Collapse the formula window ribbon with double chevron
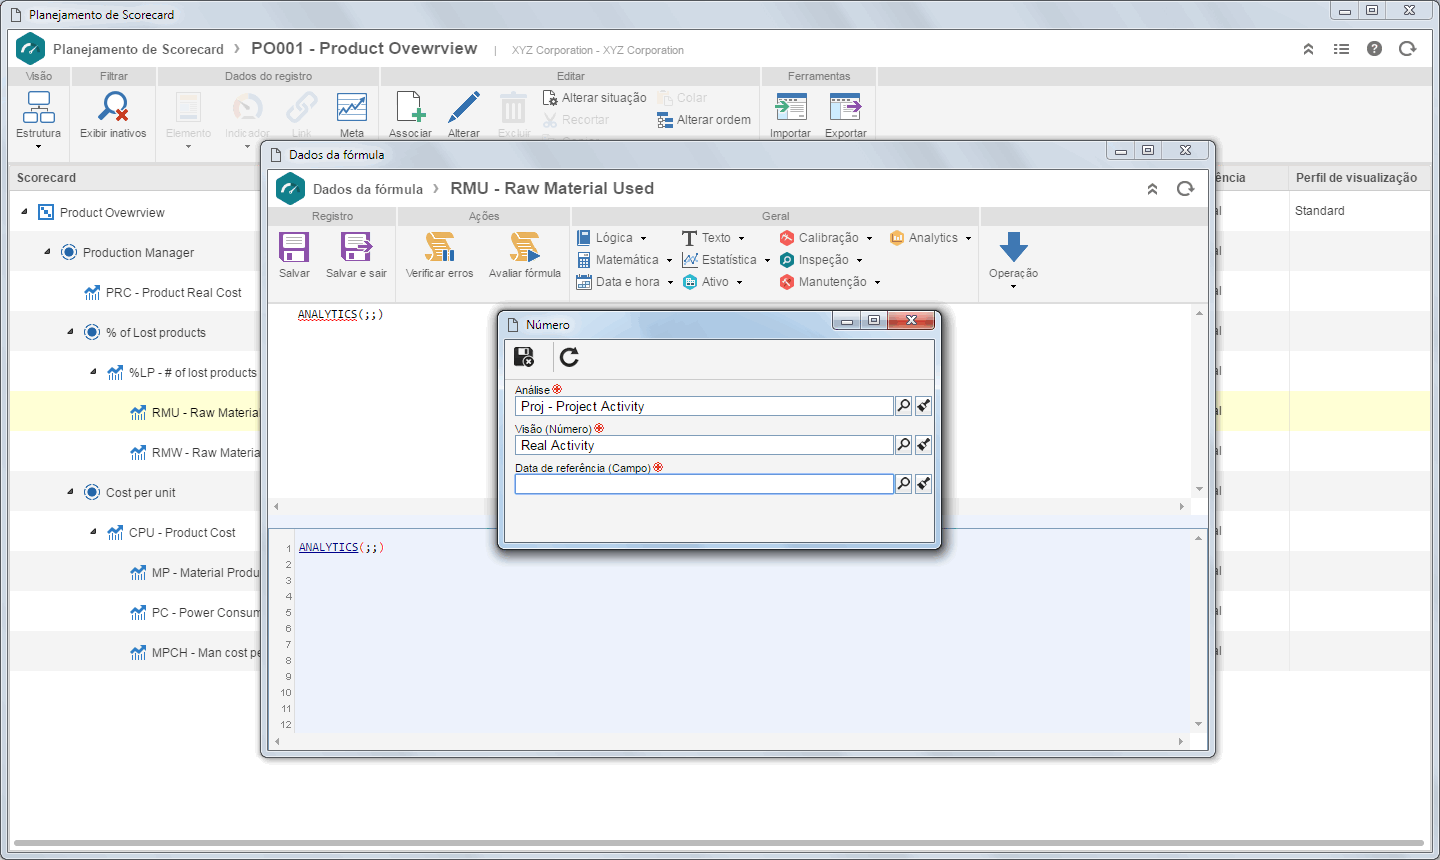Screen dimensions: 1440x860 tap(1152, 189)
